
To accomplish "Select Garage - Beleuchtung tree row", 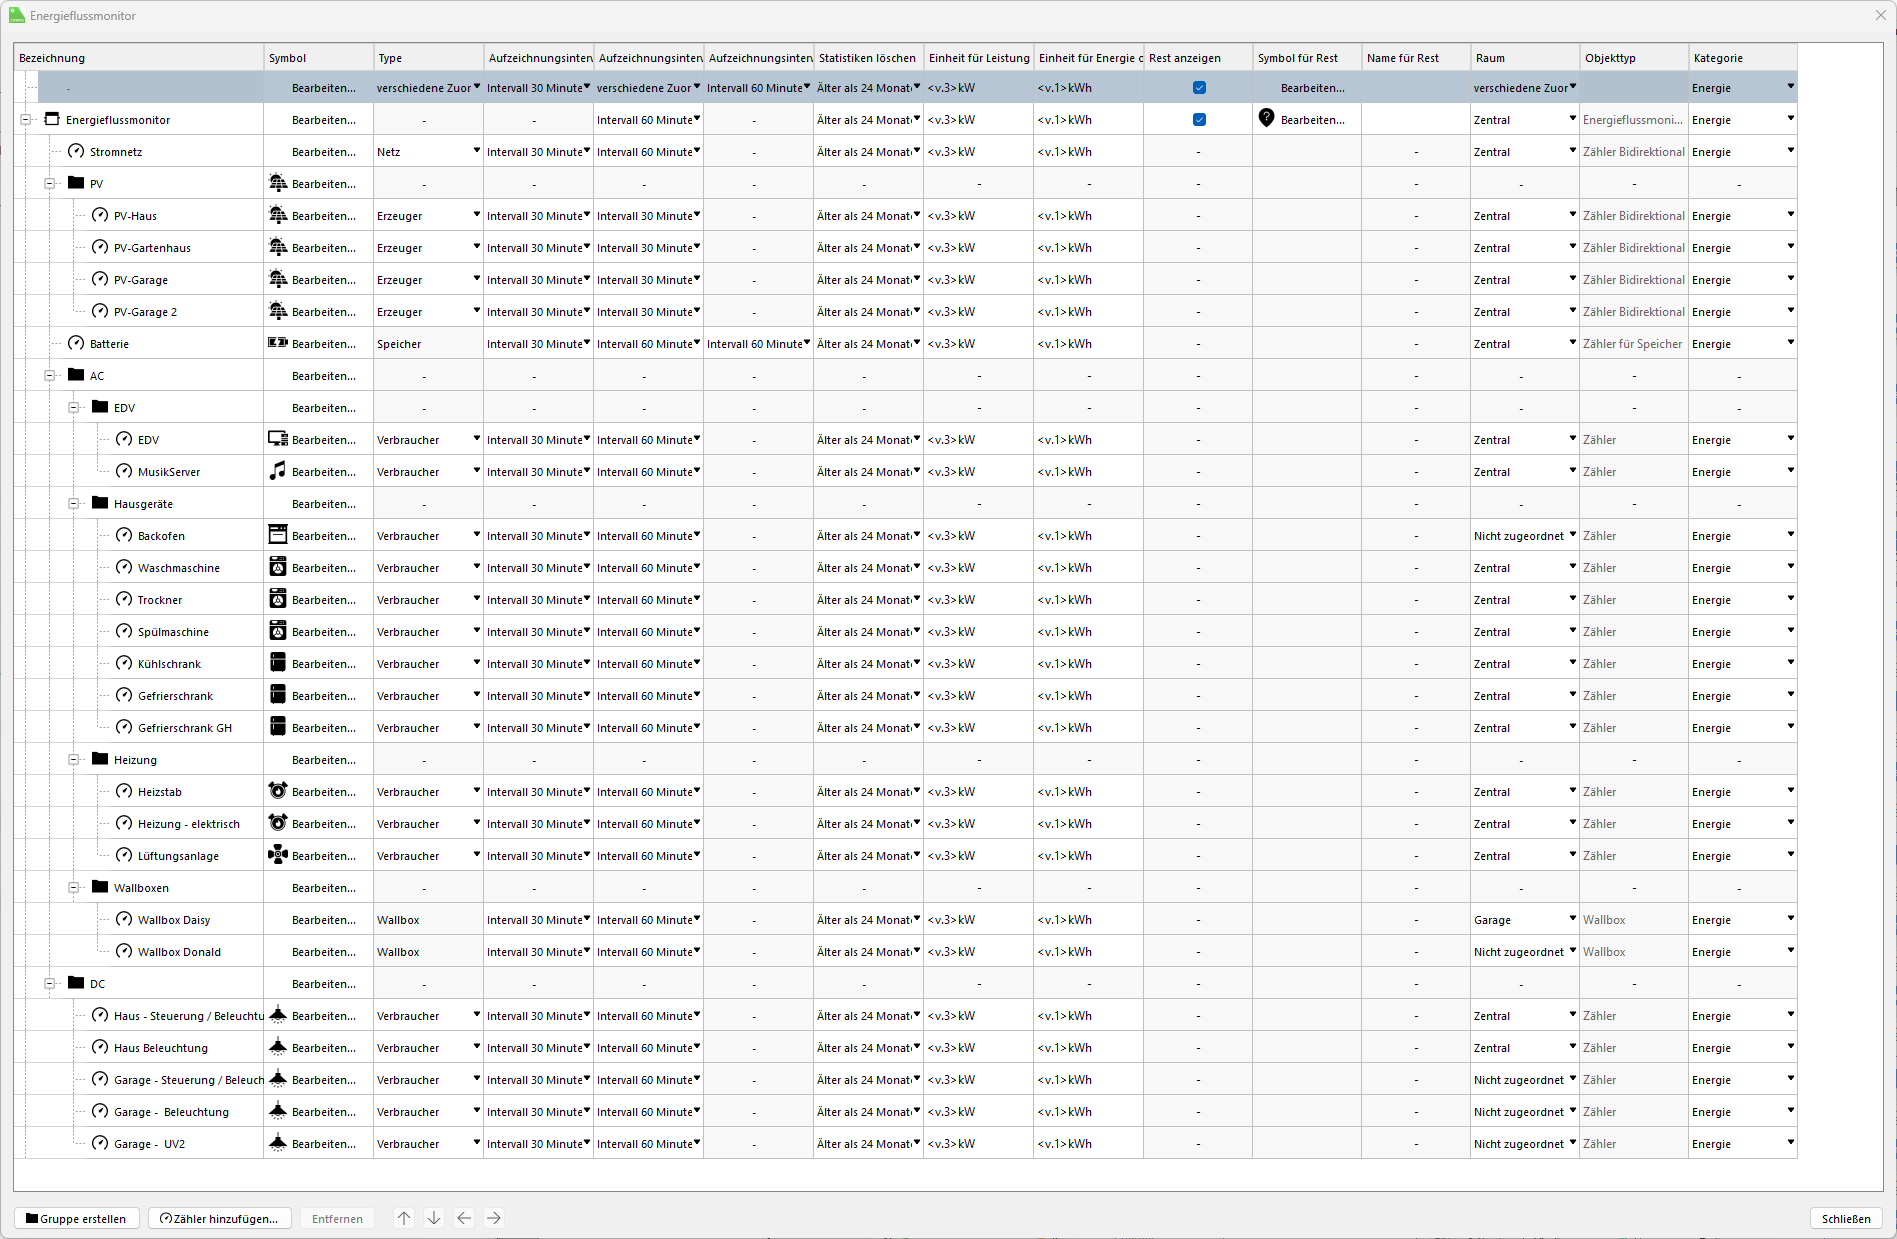I will point(171,1112).
